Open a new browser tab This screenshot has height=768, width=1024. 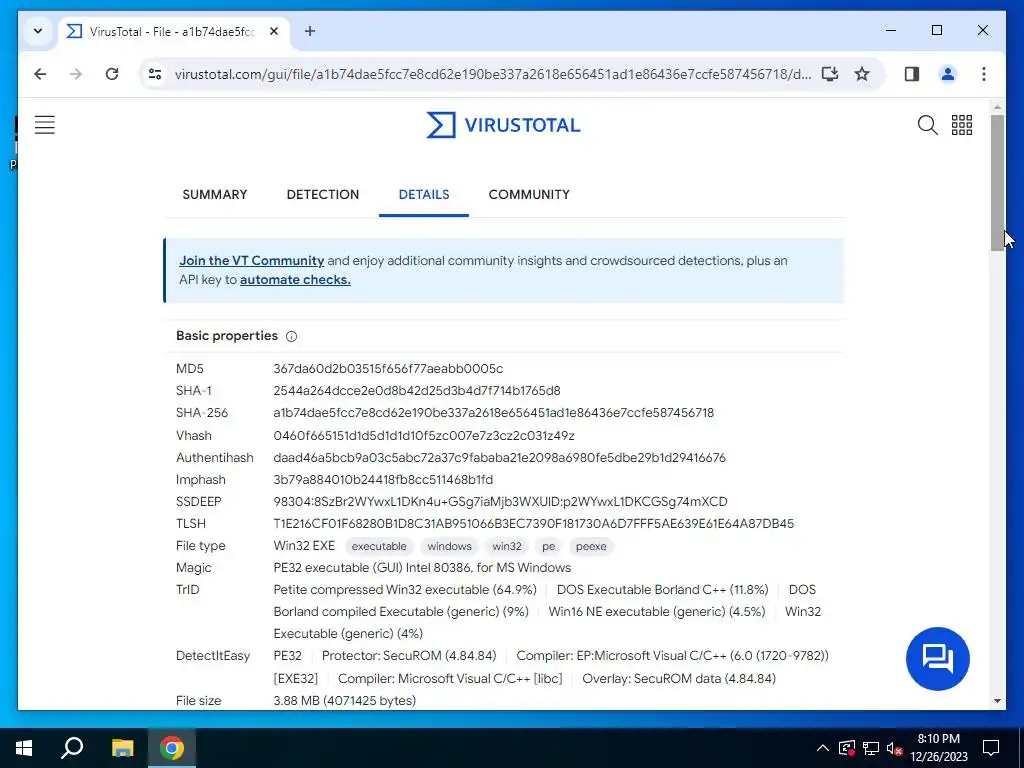[x=310, y=31]
